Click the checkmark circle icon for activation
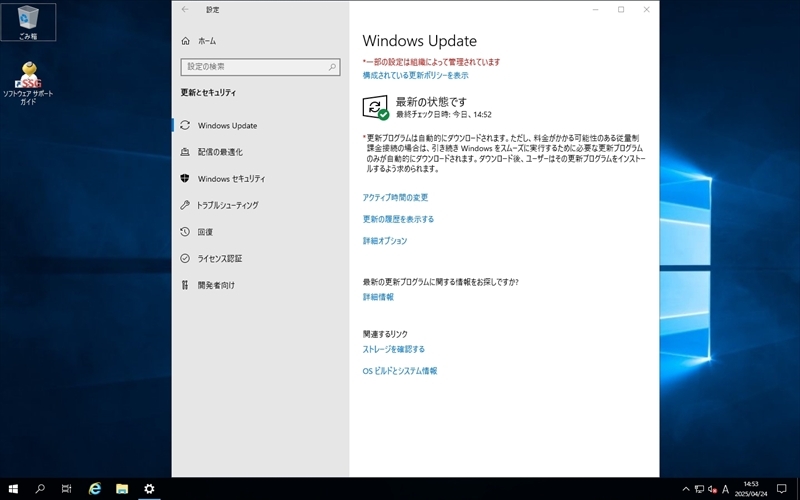The image size is (800, 500). [185, 258]
